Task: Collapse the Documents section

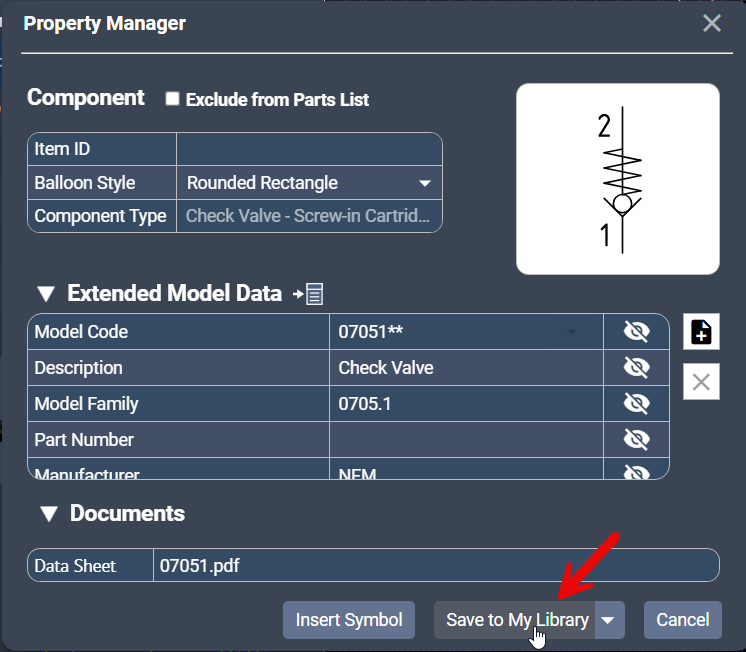Action: 49,514
